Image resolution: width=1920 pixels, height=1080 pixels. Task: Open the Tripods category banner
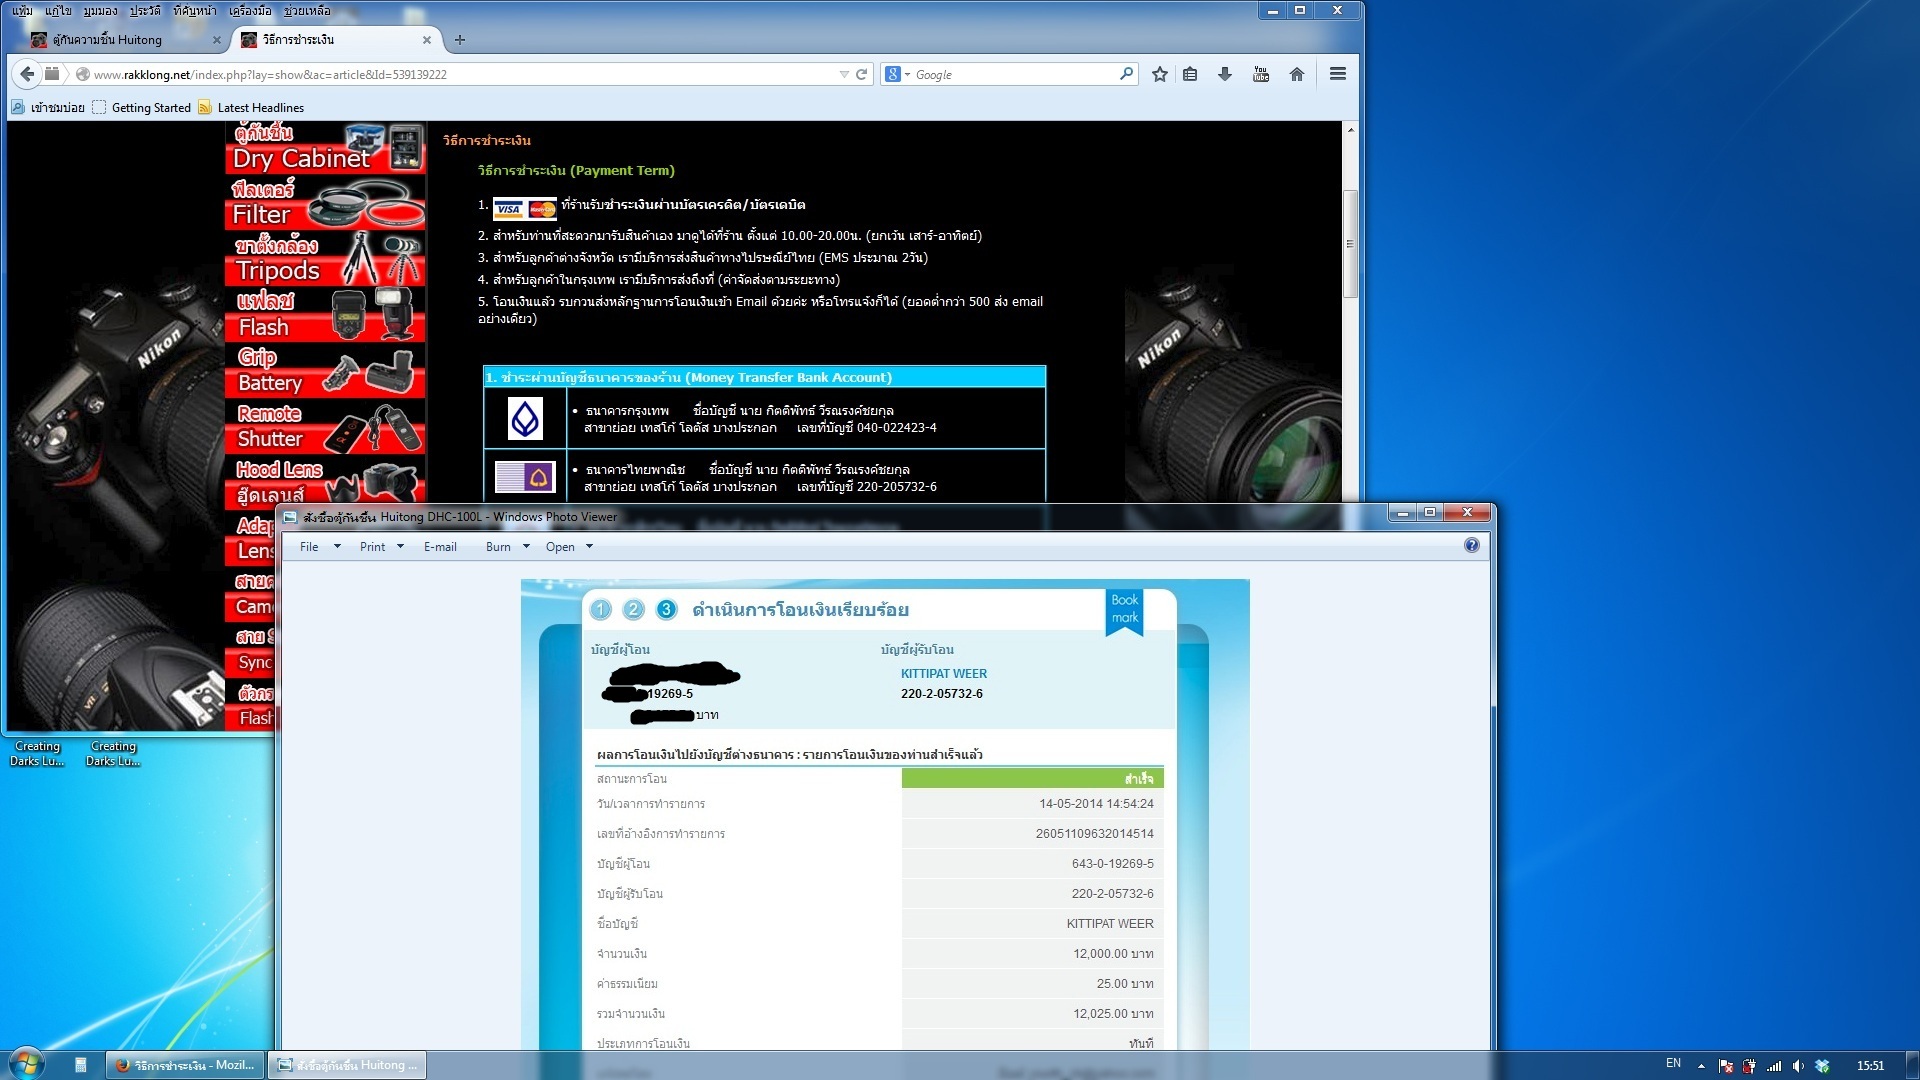pyautogui.click(x=326, y=259)
